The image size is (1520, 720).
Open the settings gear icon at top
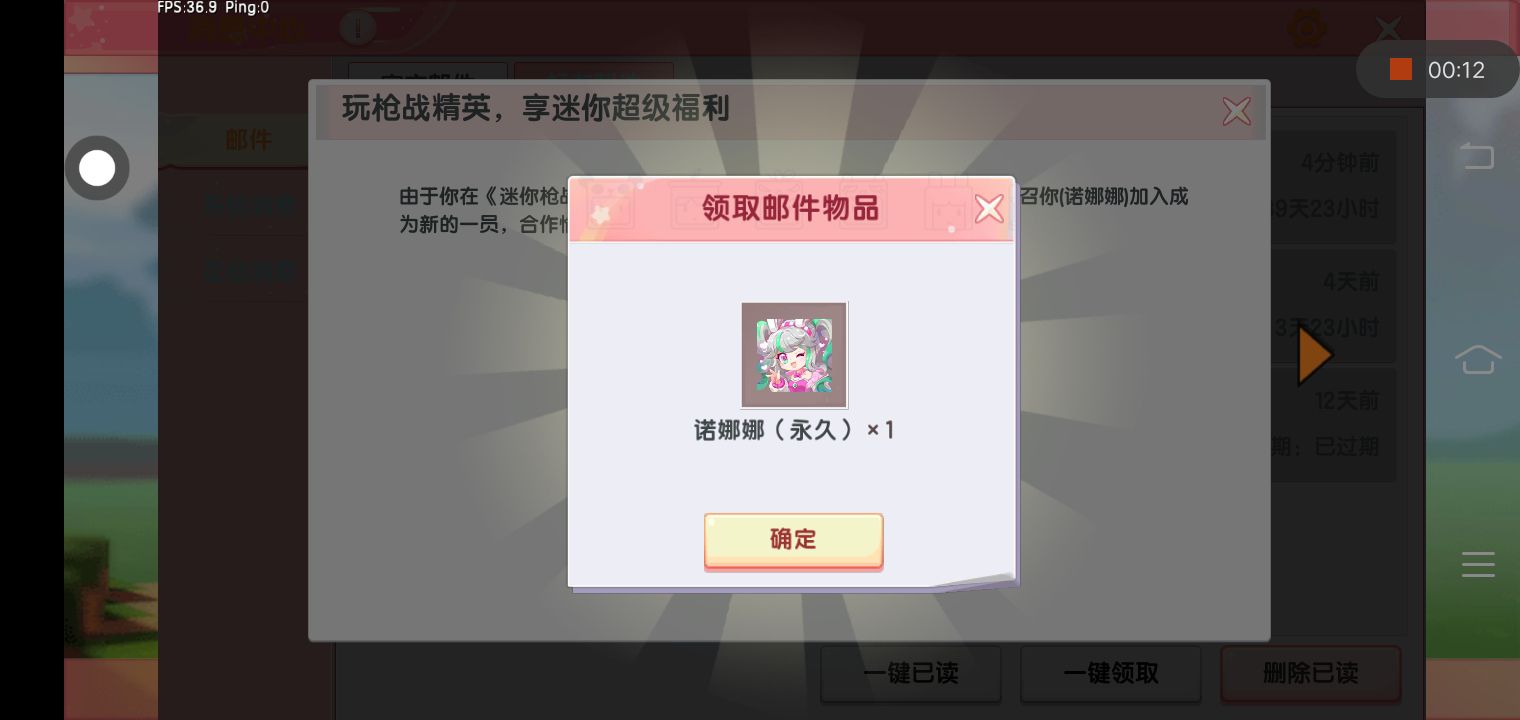click(x=1307, y=28)
